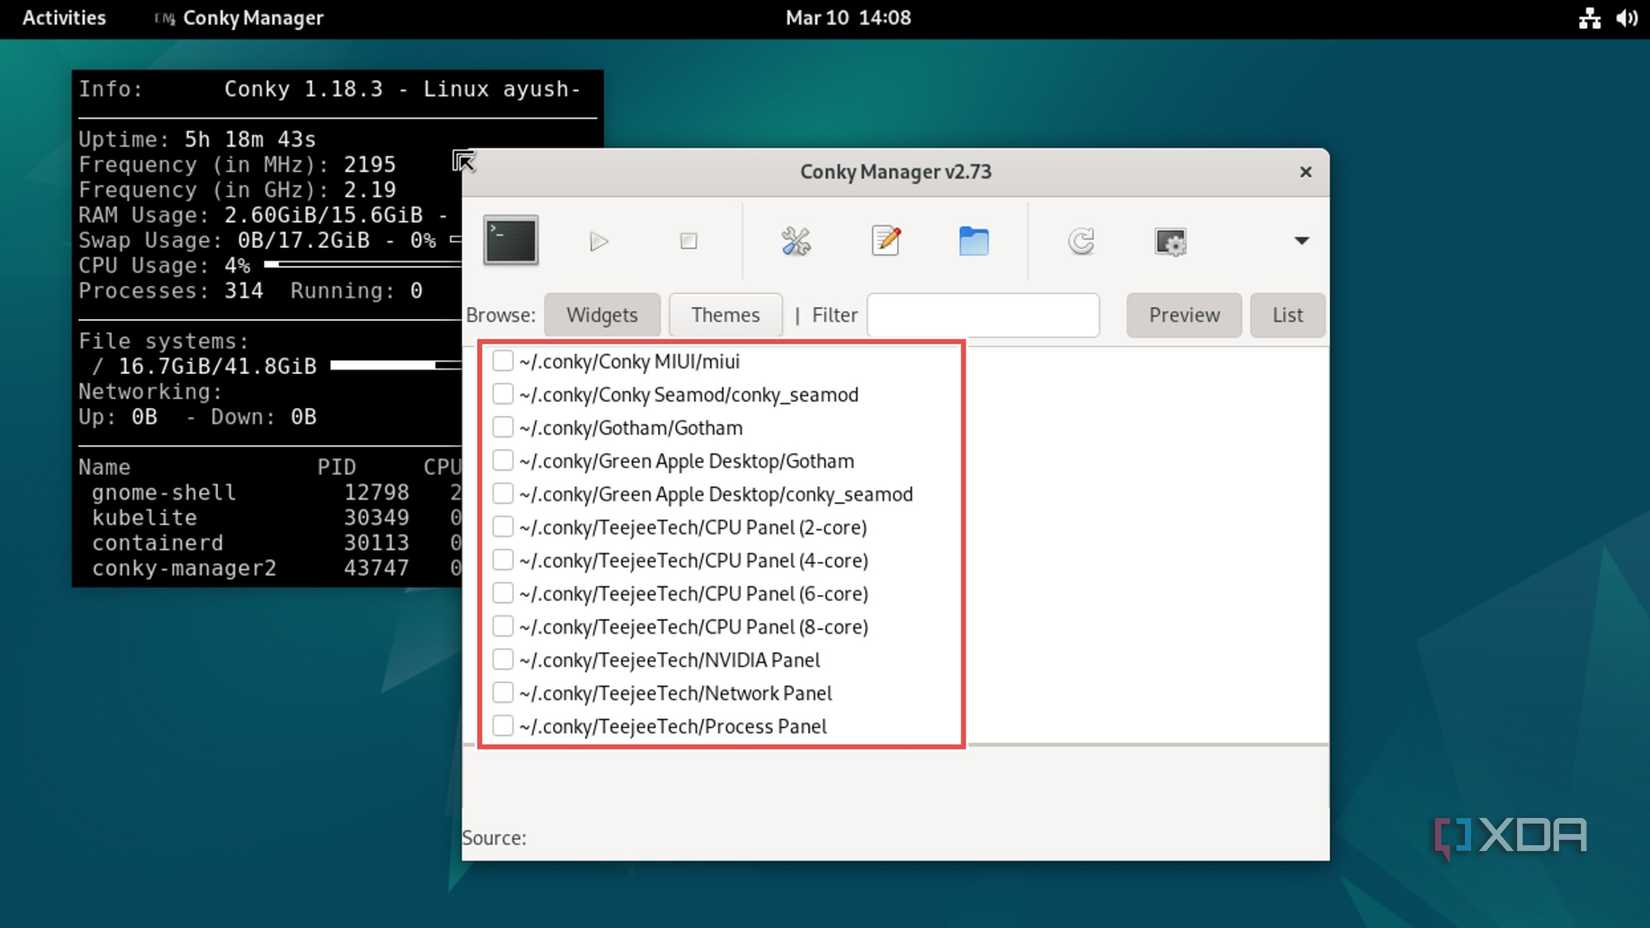Select the terminal widget icon on toolbar

[510, 240]
